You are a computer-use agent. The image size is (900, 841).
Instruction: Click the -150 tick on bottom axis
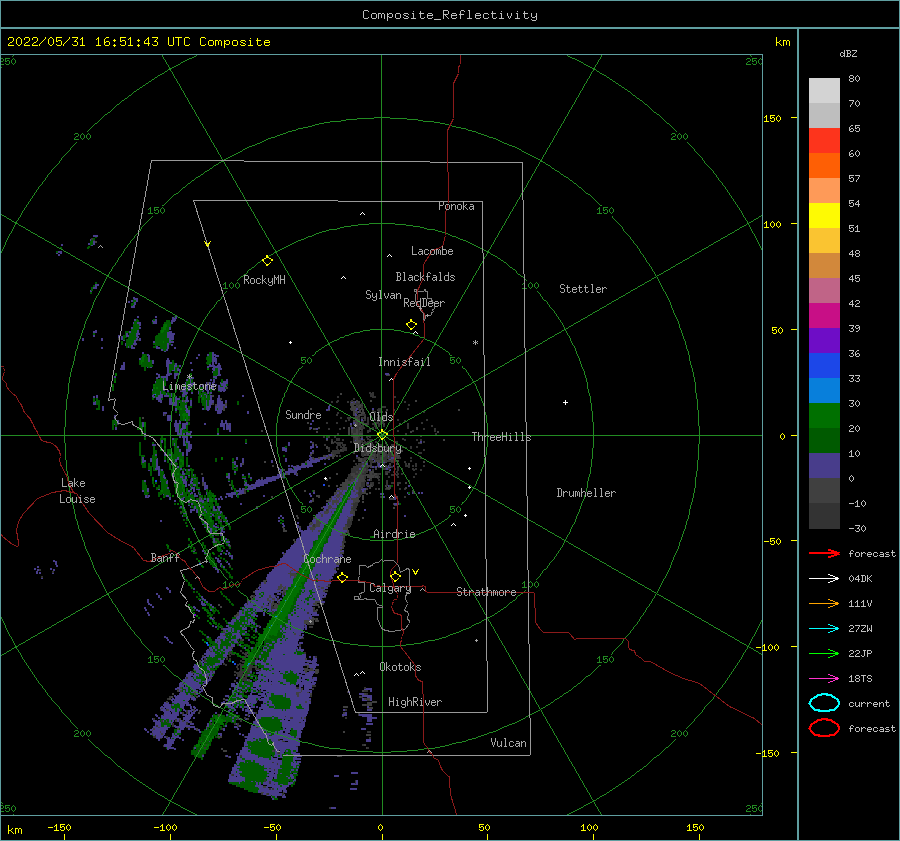[x=59, y=827]
